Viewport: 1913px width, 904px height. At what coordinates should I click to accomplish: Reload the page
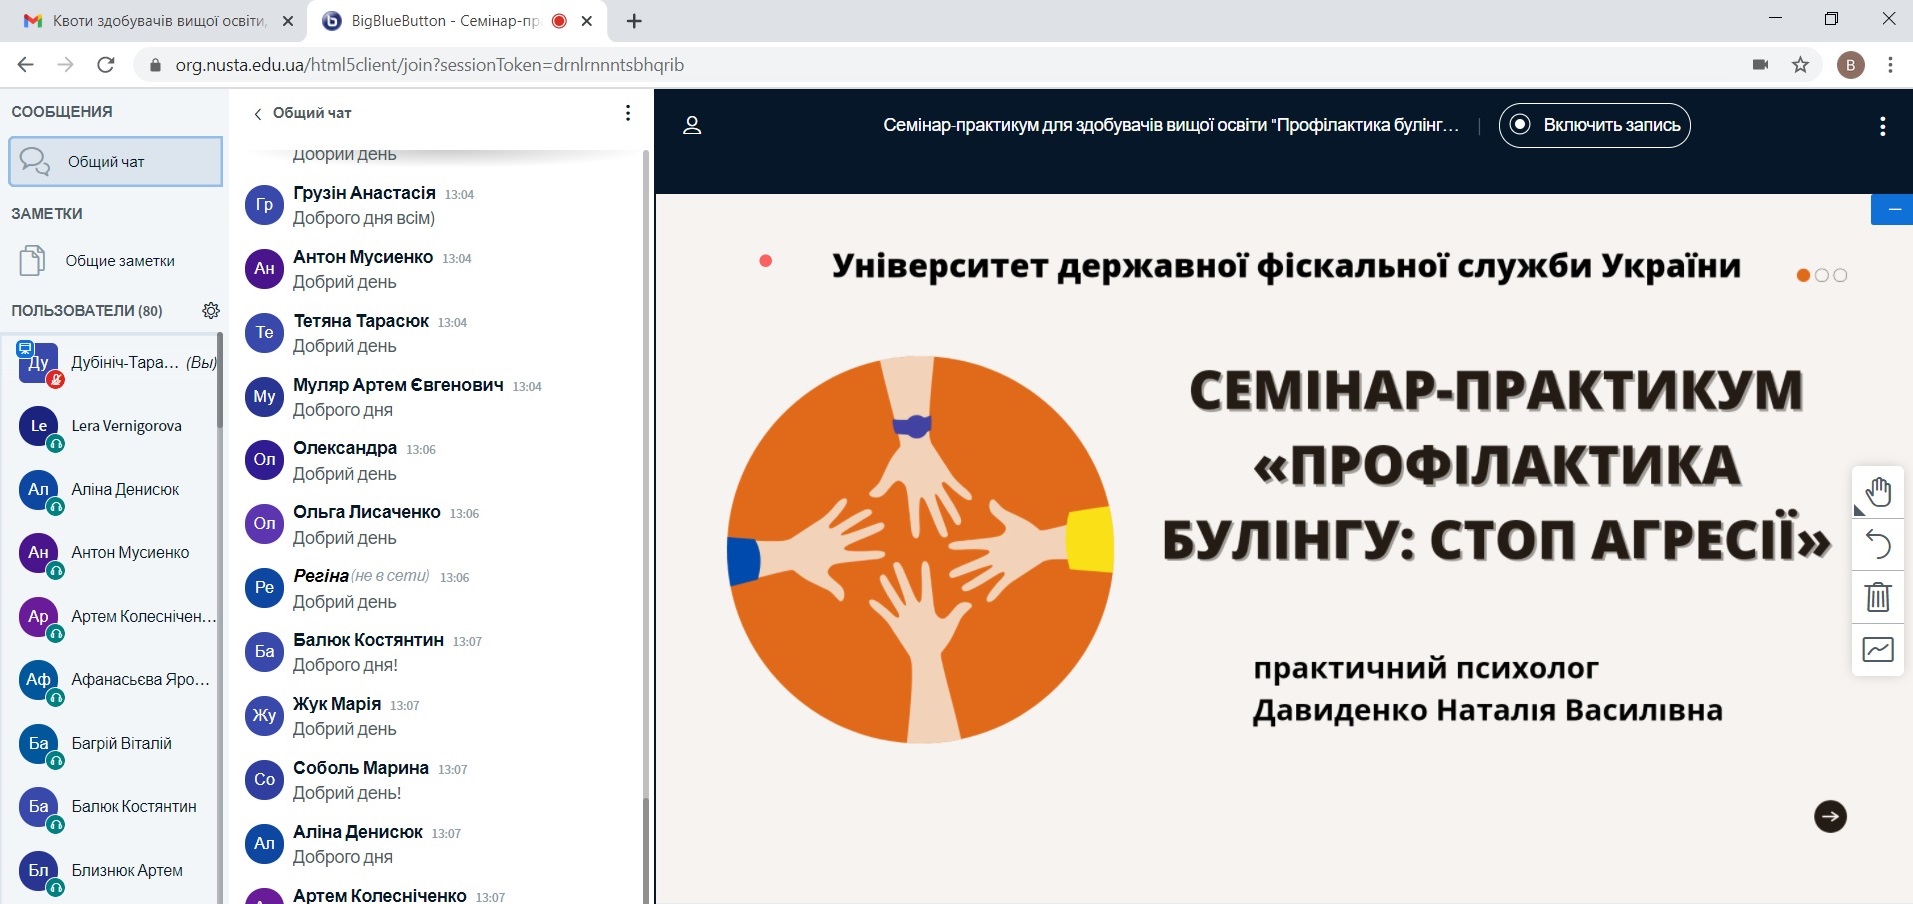point(105,65)
